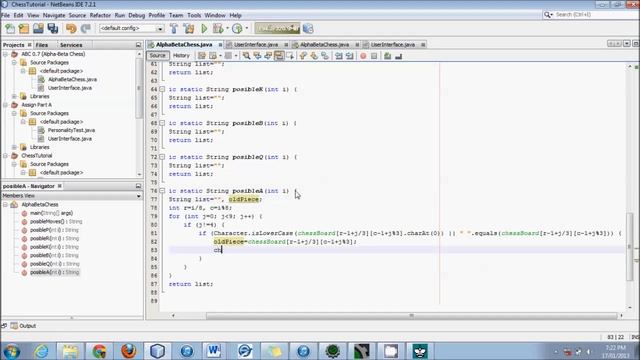Collapse code fold at posibleB method
The height and width of the screenshot is (360, 640).
click(162, 123)
